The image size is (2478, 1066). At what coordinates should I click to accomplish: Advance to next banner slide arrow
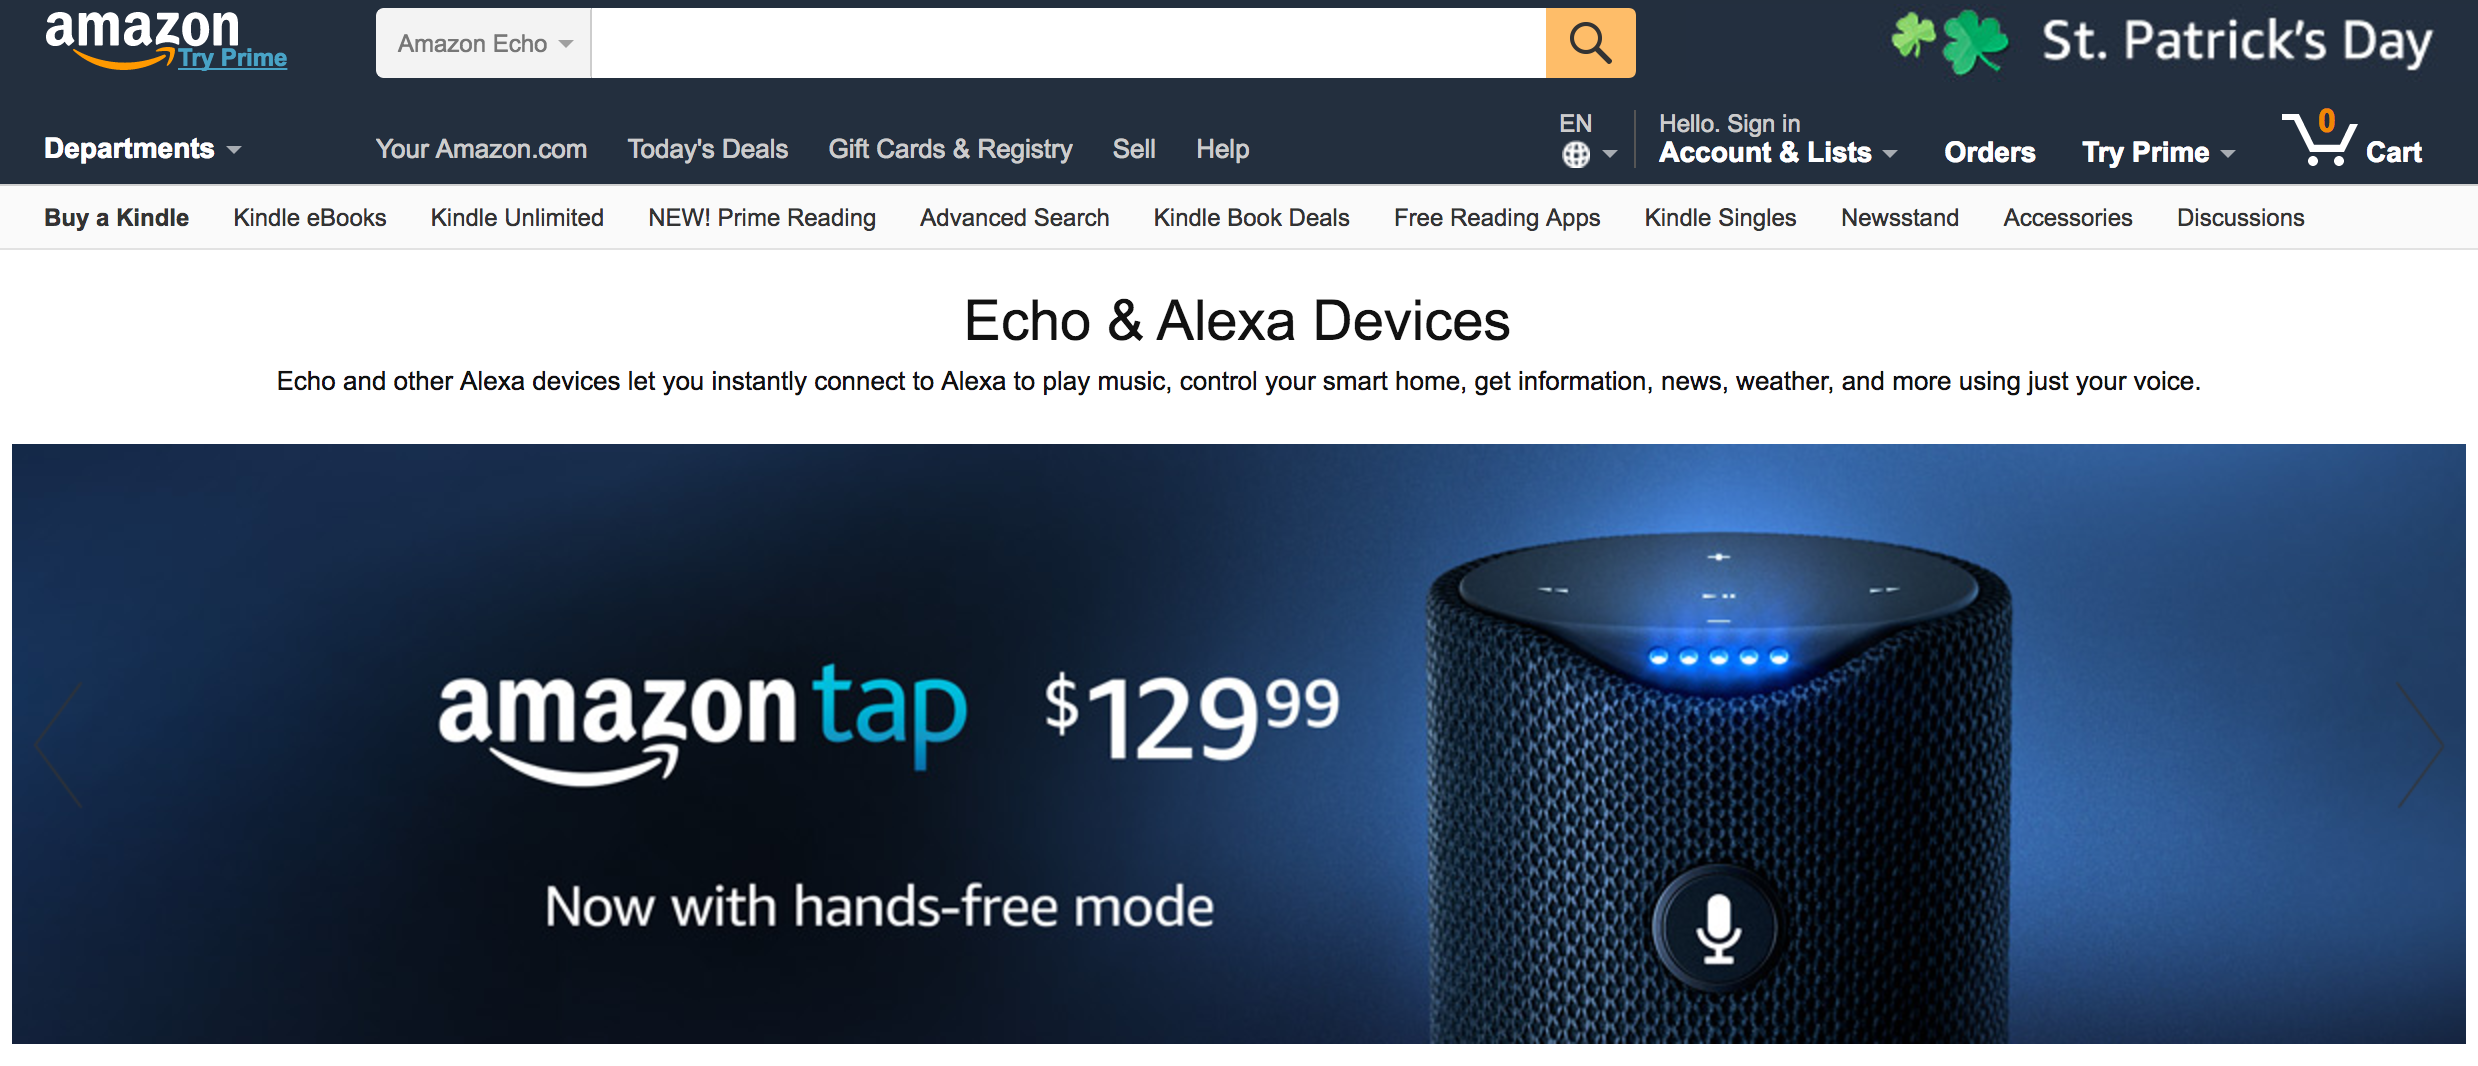tap(2421, 744)
